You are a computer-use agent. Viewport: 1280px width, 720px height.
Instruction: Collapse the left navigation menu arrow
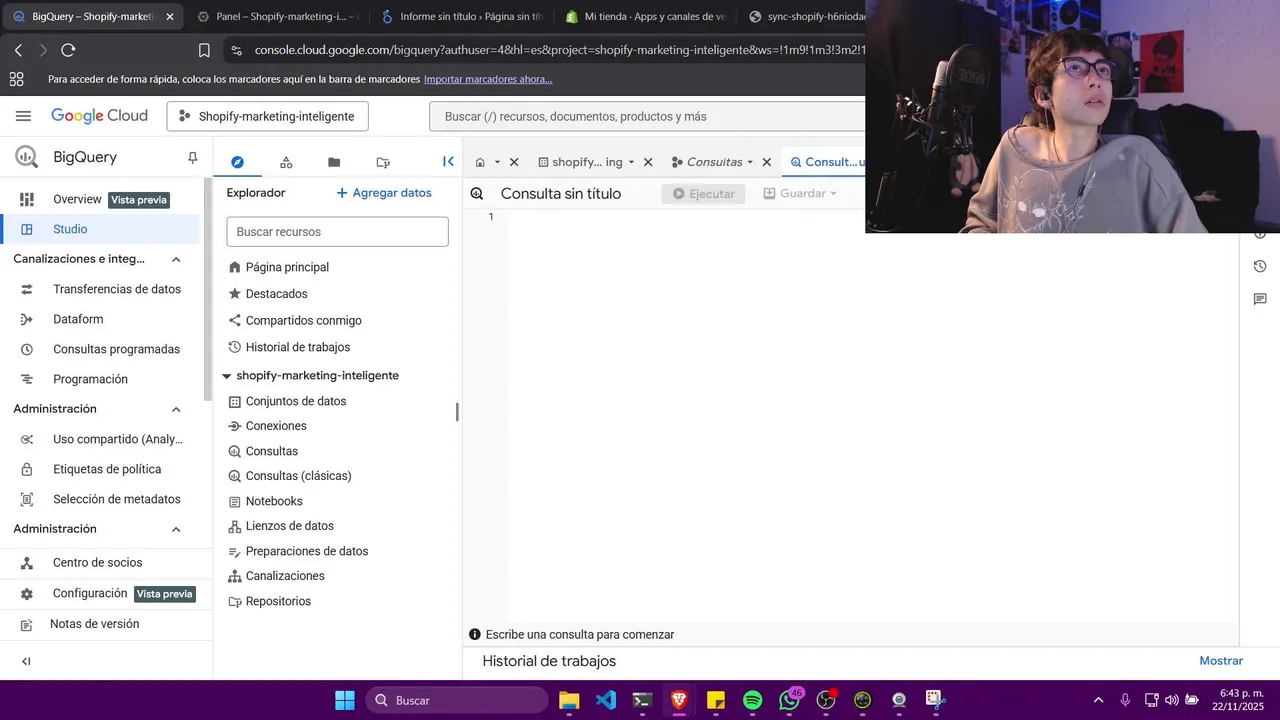click(26, 661)
